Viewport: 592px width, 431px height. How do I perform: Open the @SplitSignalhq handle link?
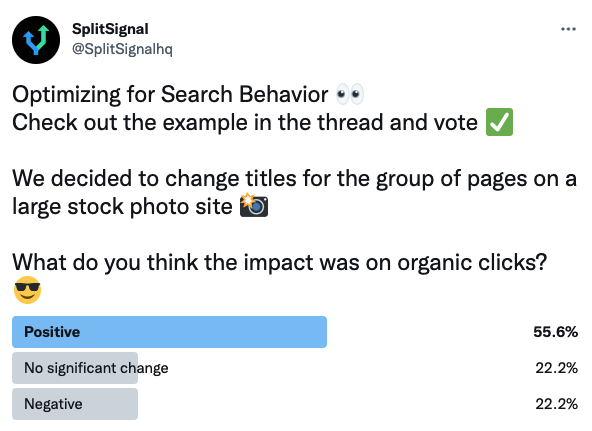[122, 49]
